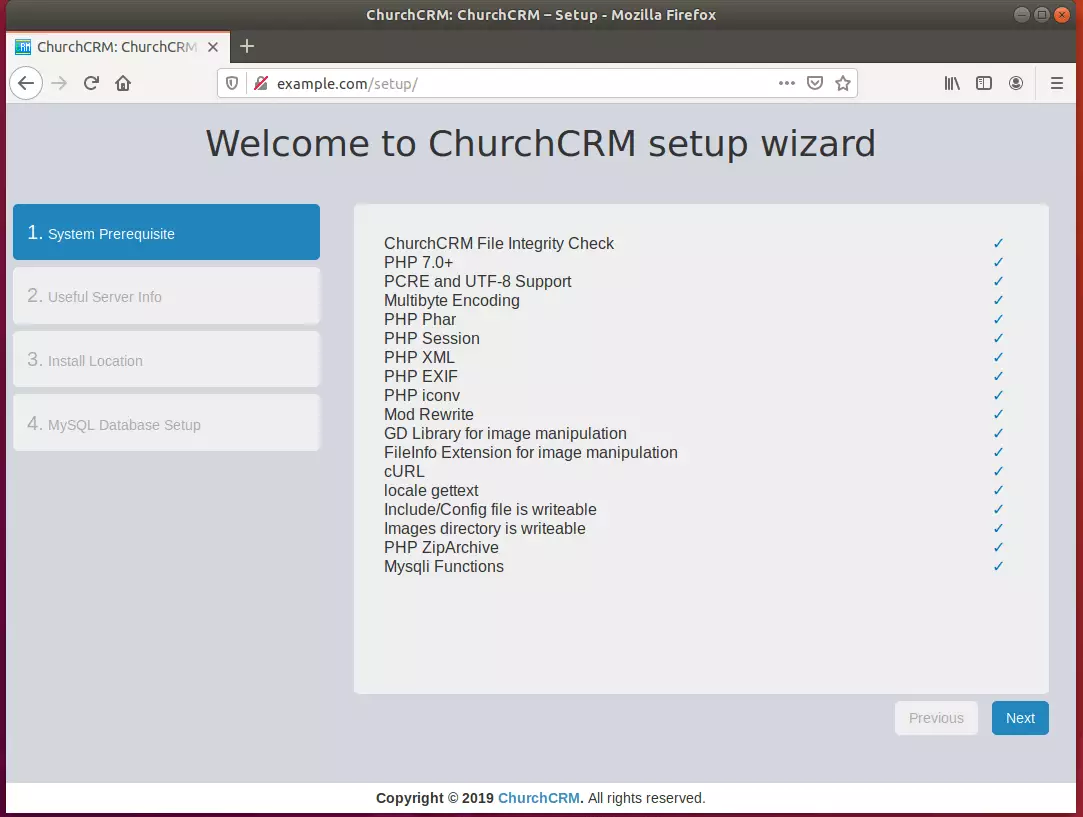Click 'PHP iconv' text
Screen dimensions: 1083x817
tap(422, 396)
